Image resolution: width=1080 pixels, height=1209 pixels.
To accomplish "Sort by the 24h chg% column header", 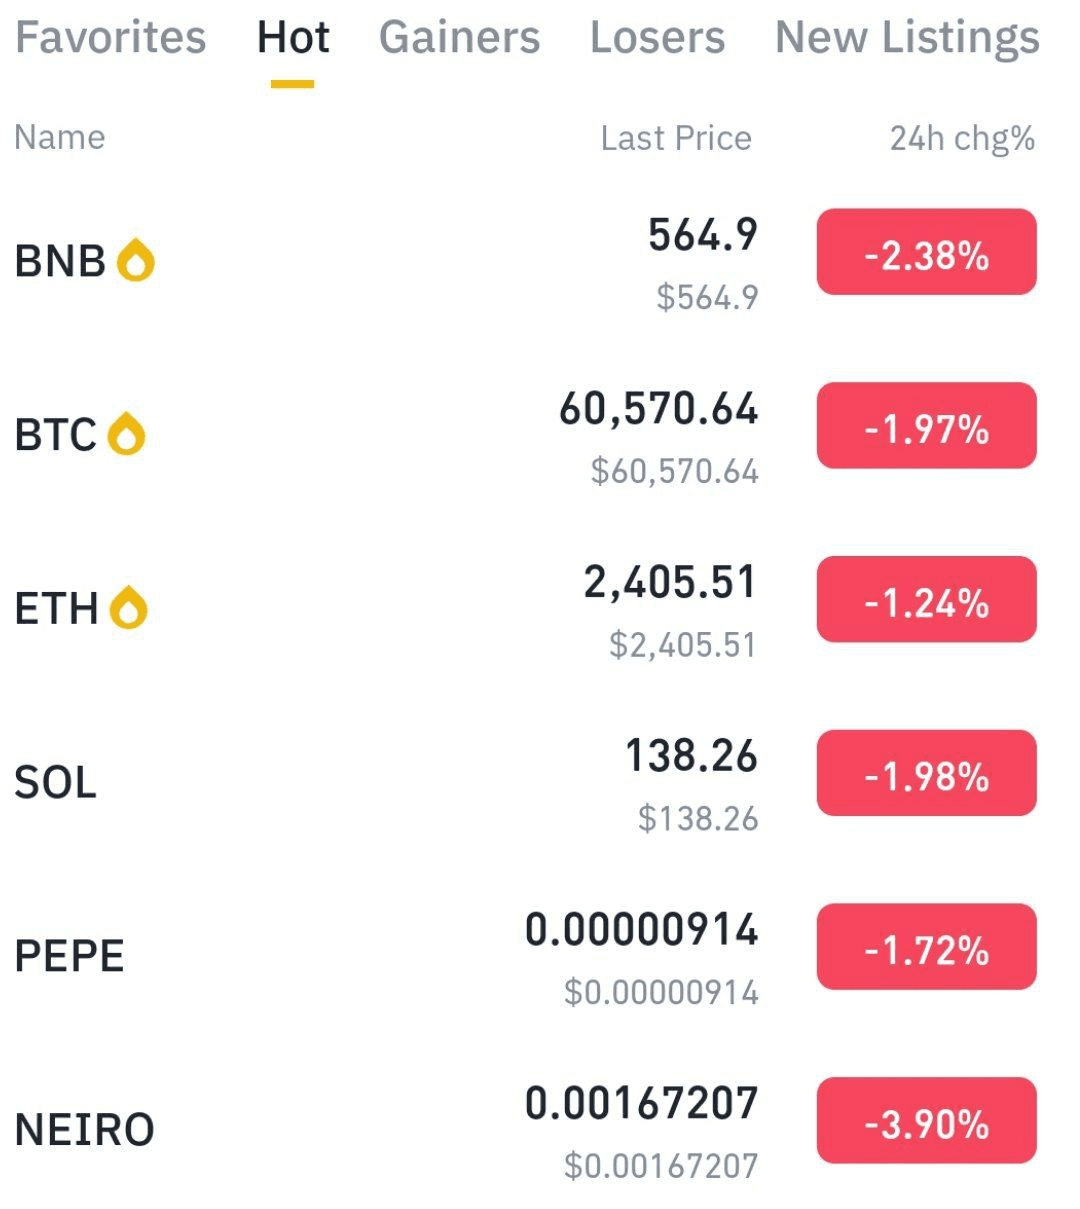I will [x=962, y=138].
